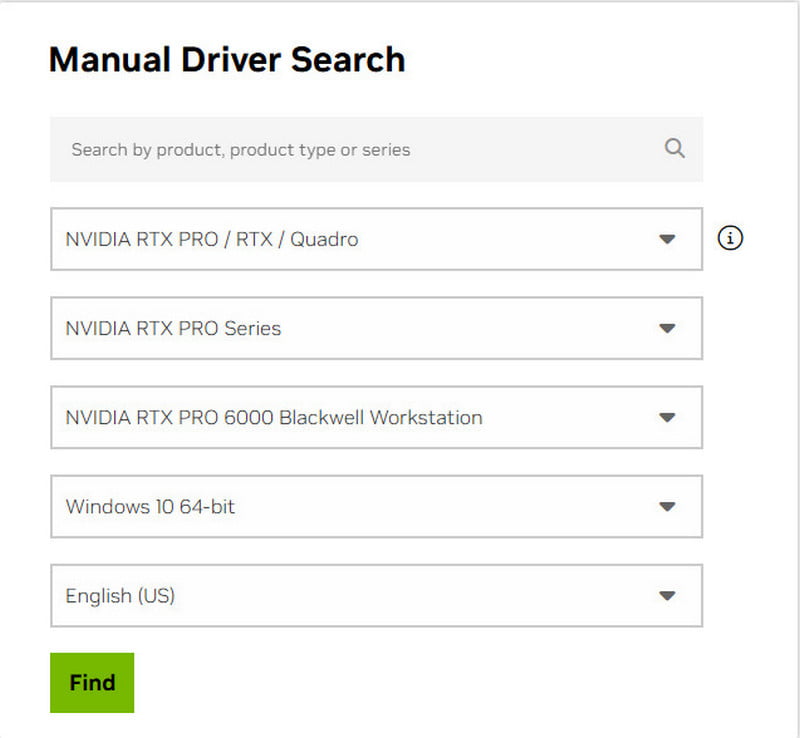Click the 'Search by product, product type or series' placeholder
Viewport: 800px width, 738px height.
(x=241, y=150)
